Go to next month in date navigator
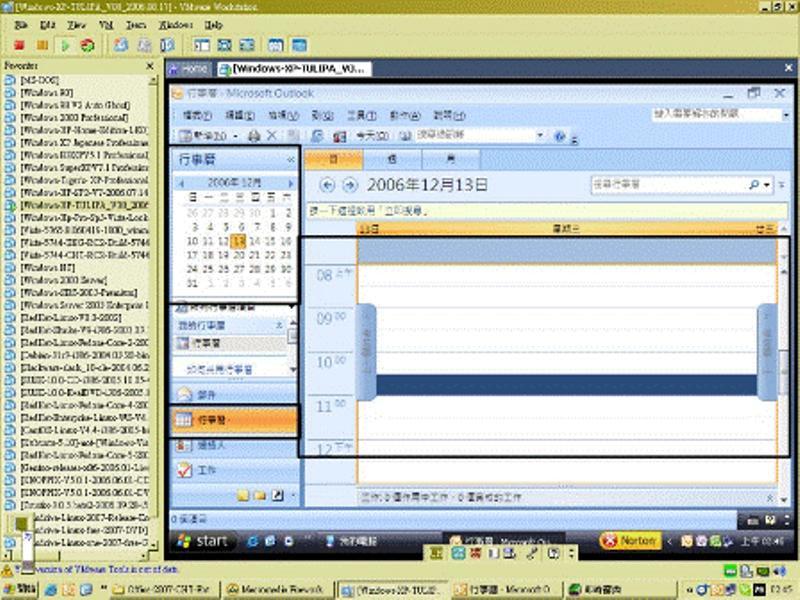This screenshot has width=800, height=600. [x=290, y=183]
